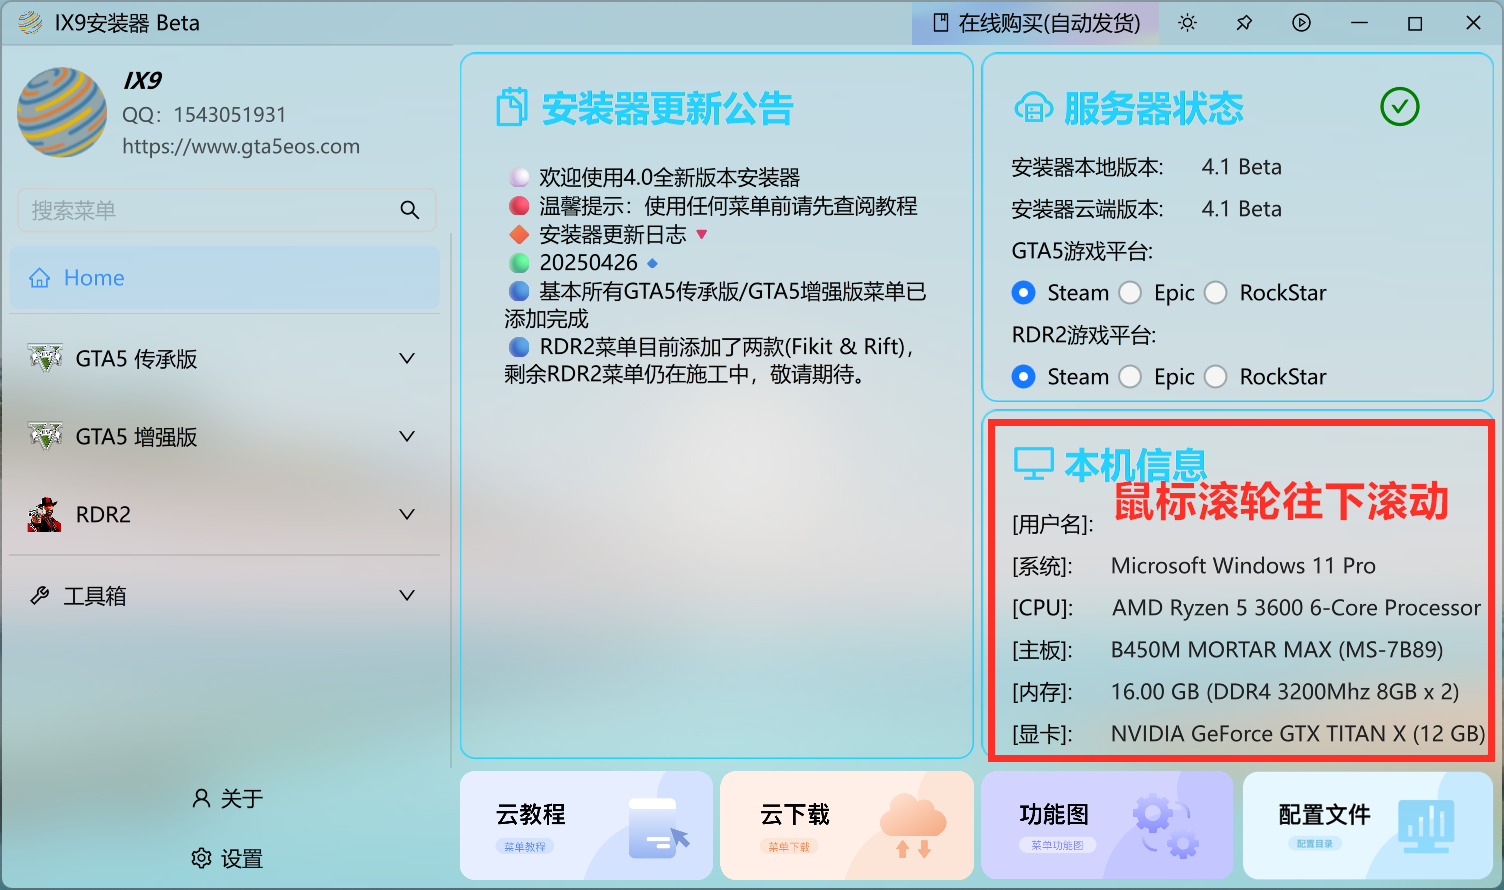Open the 功能图 card
The height and width of the screenshot is (890, 1504).
(x=1108, y=825)
